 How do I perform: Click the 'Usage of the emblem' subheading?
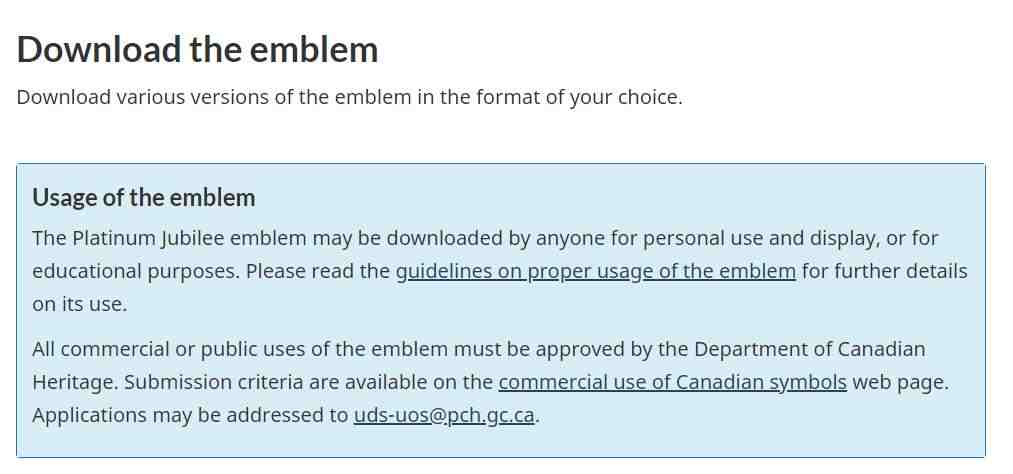pyautogui.click(x=144, y=197)
